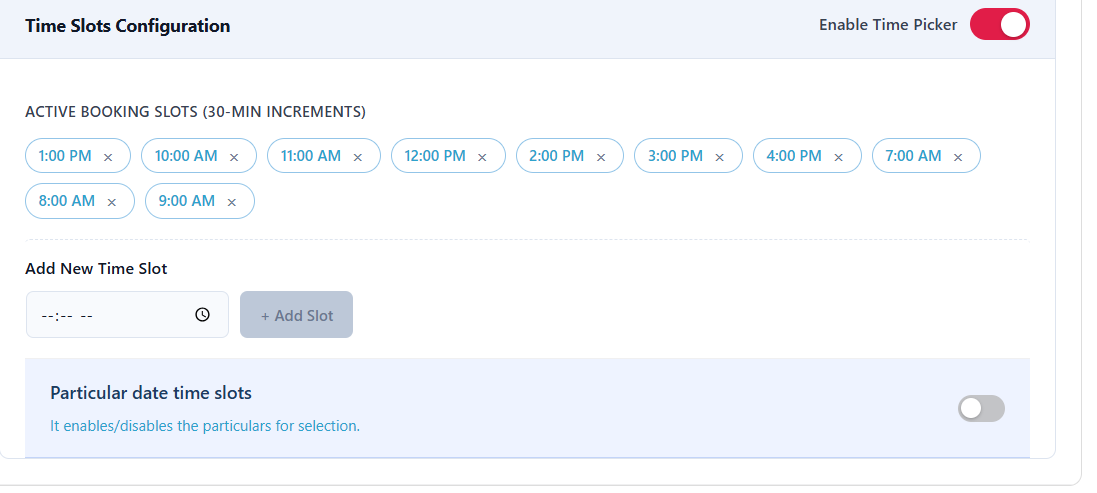Click the Particular date time slots heading
This screenshot has width=1097, height=493.
[151, 393]
